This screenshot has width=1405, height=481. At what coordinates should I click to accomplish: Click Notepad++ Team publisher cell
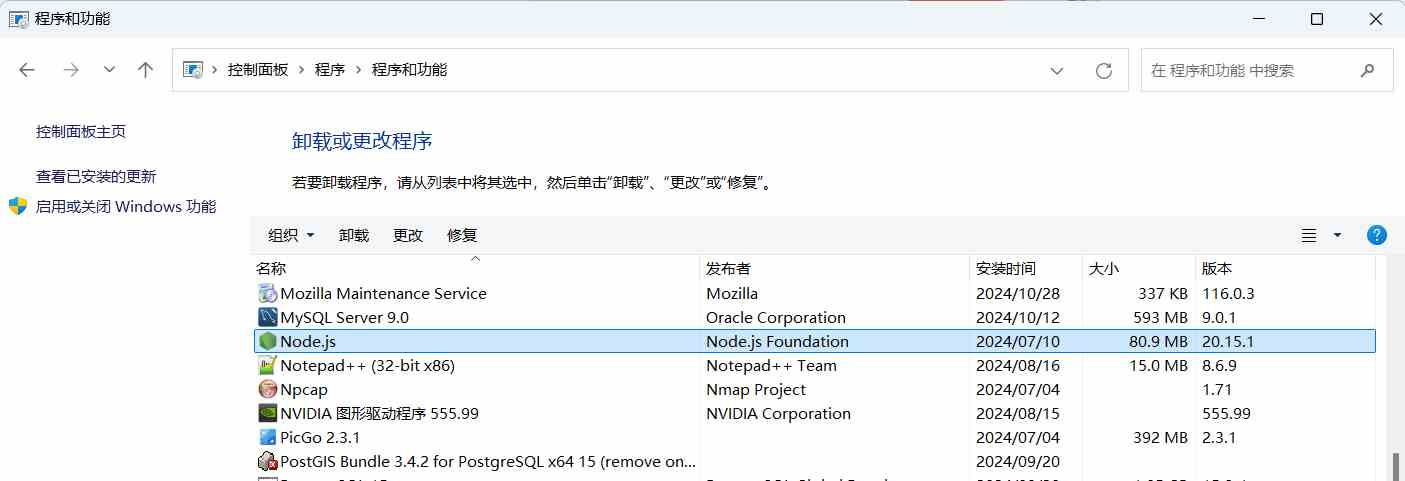(x=771, y=365)
